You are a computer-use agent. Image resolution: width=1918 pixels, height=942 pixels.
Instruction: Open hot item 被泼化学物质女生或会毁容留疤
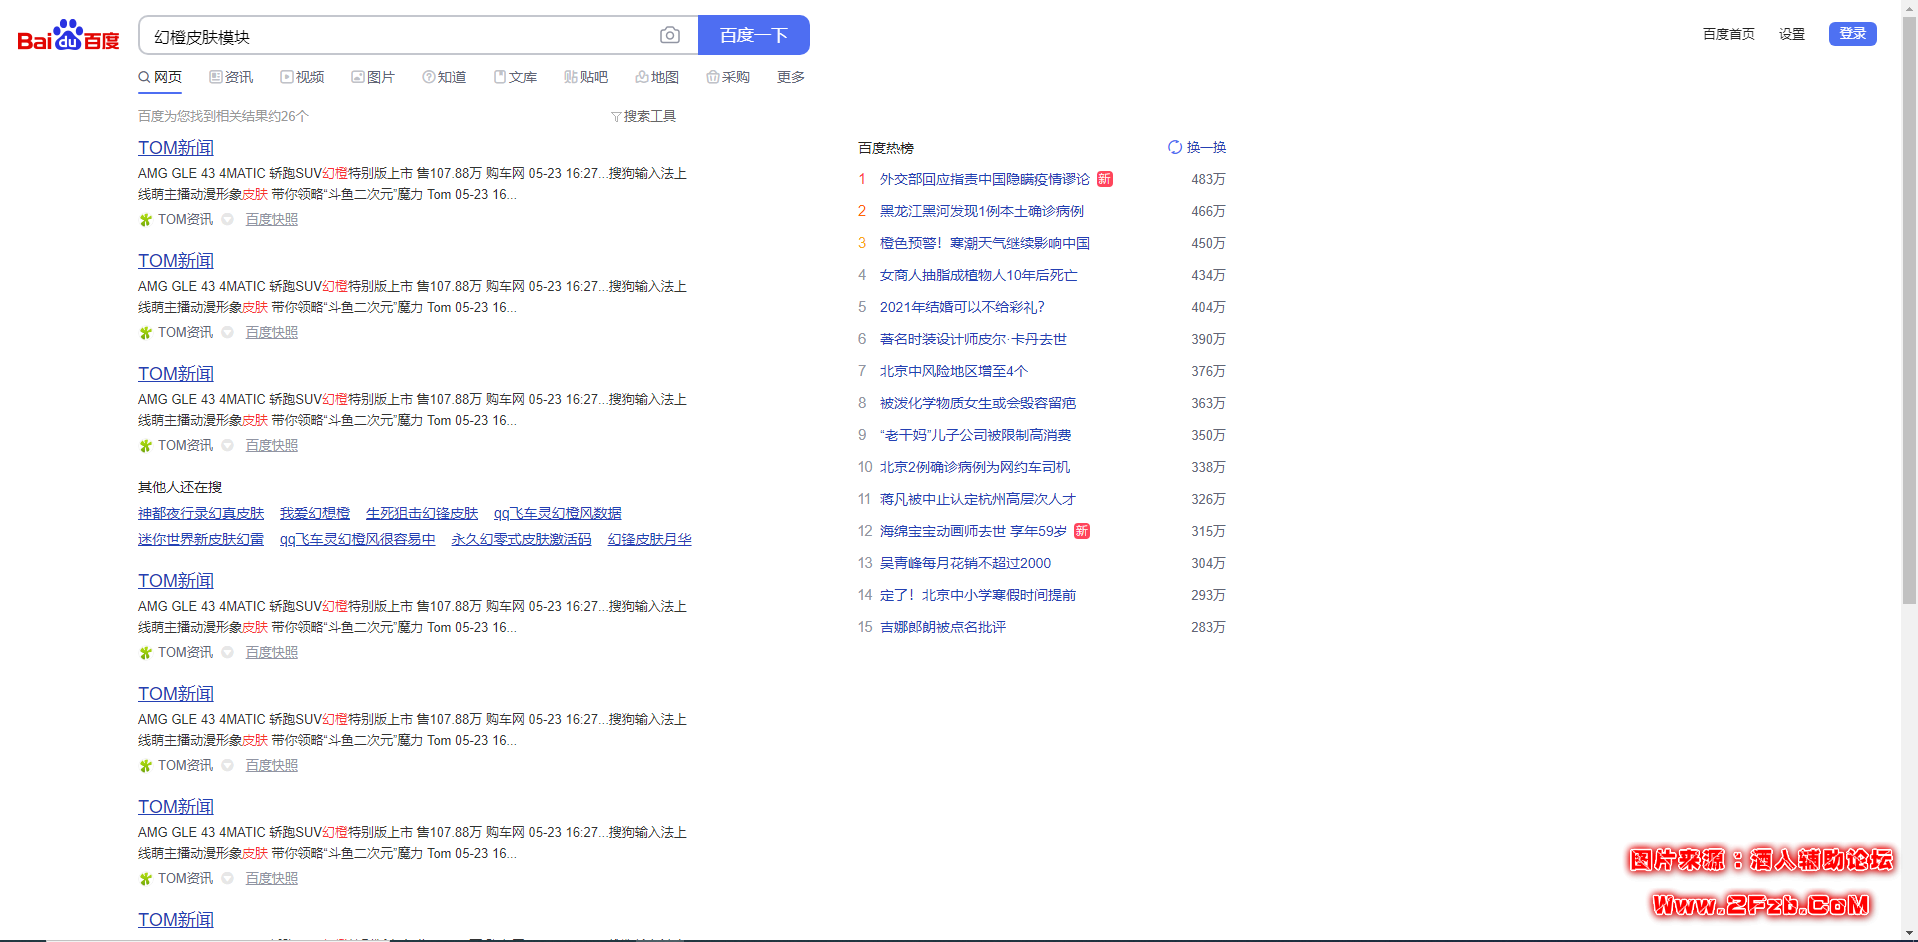point(978,403)
